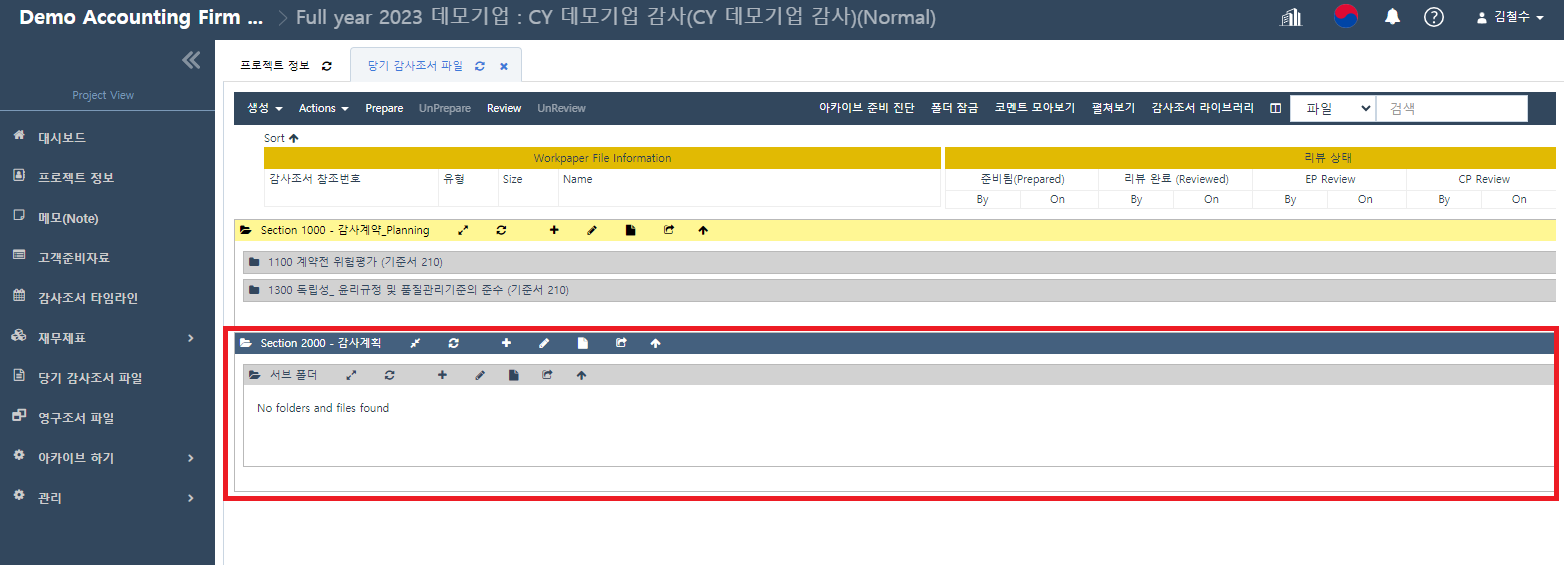Open help via question mark icon
The image size is (1564, 565).
(x=1433, y=17)
